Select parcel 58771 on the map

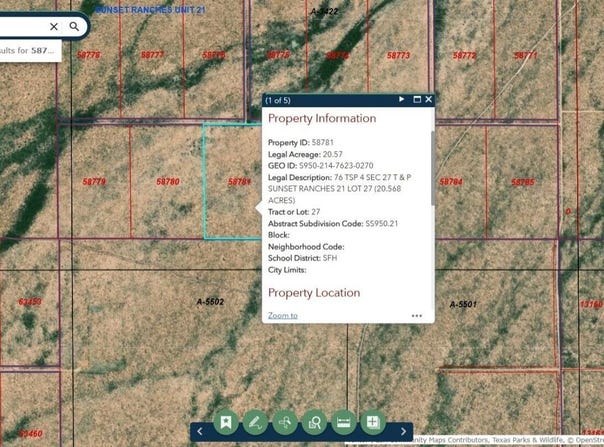tap(526, 55)
